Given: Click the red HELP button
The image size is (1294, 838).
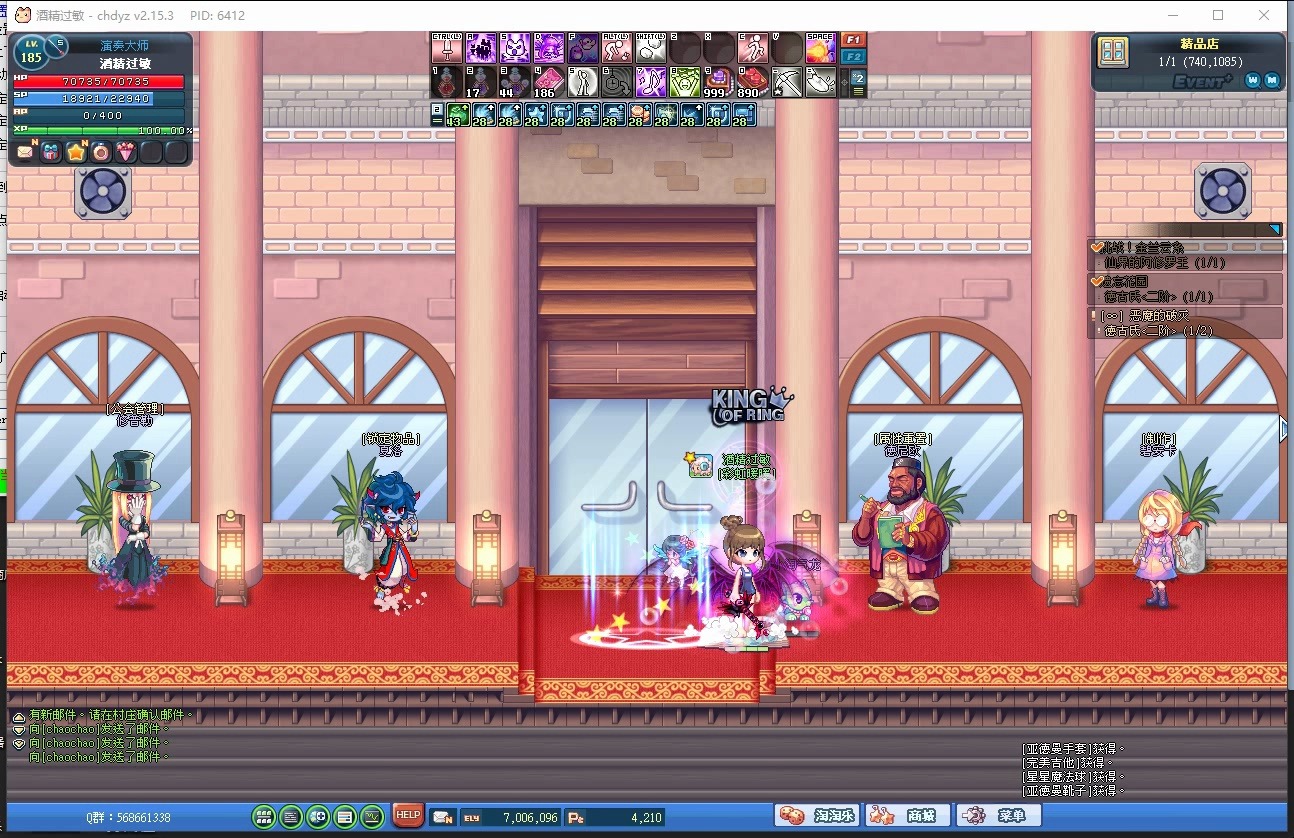Looking at the screenshot, I should pyautogui.click(x=408, y=815).
